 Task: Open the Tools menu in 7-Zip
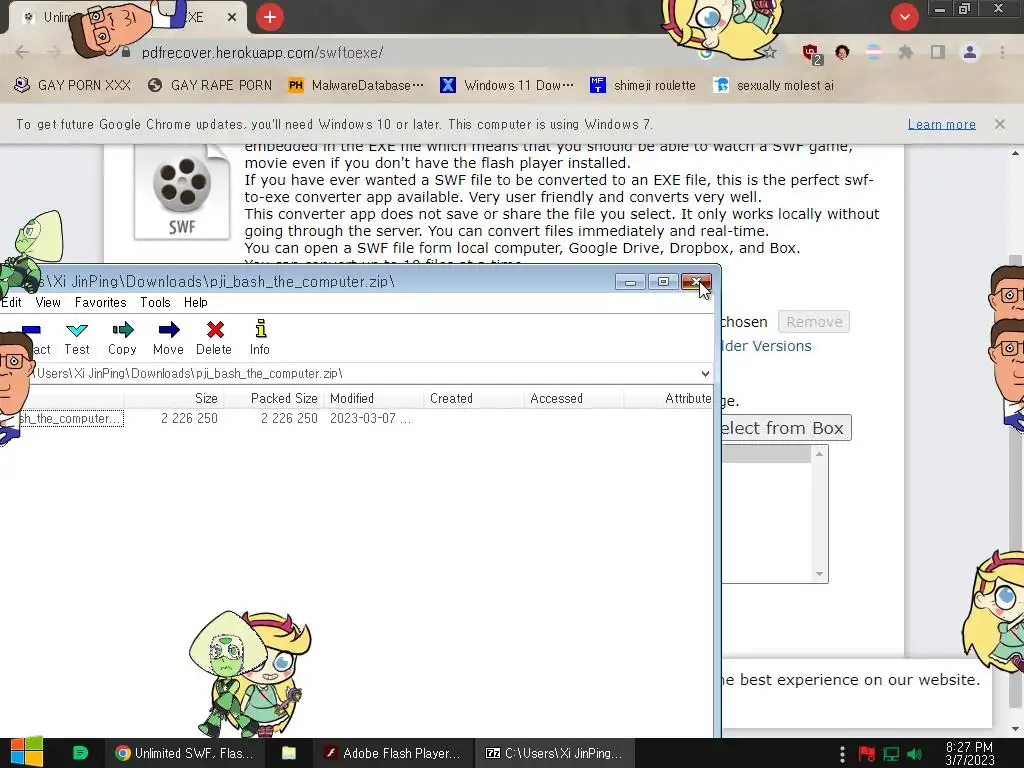pos(155,302)
